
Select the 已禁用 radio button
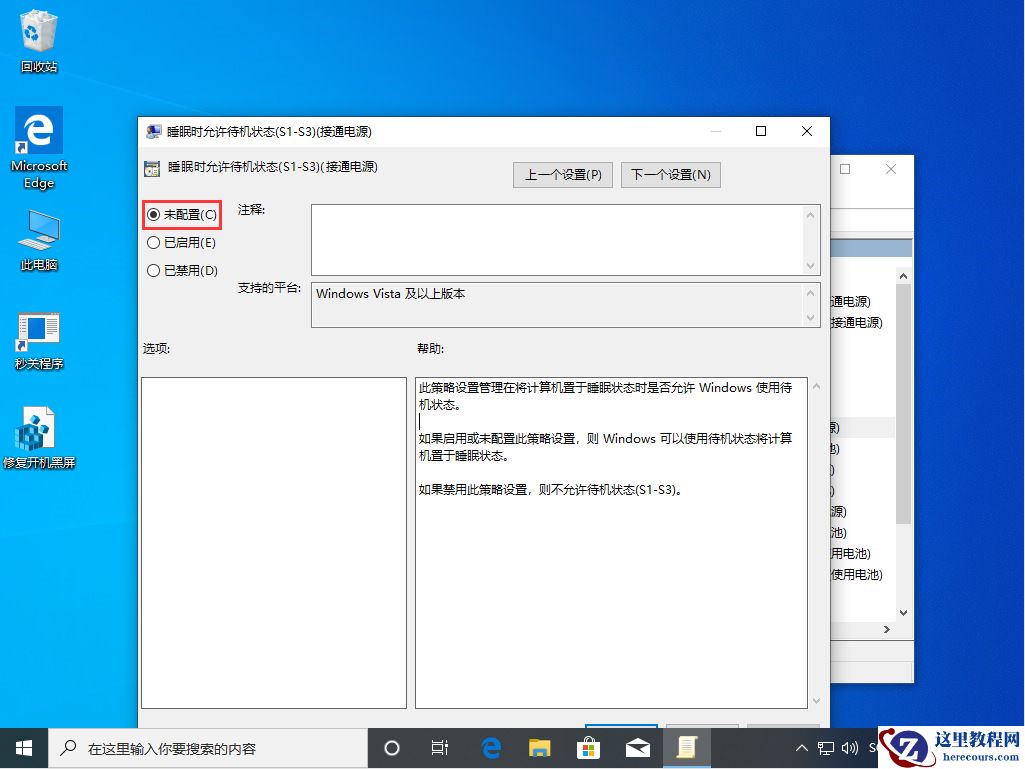154,270
